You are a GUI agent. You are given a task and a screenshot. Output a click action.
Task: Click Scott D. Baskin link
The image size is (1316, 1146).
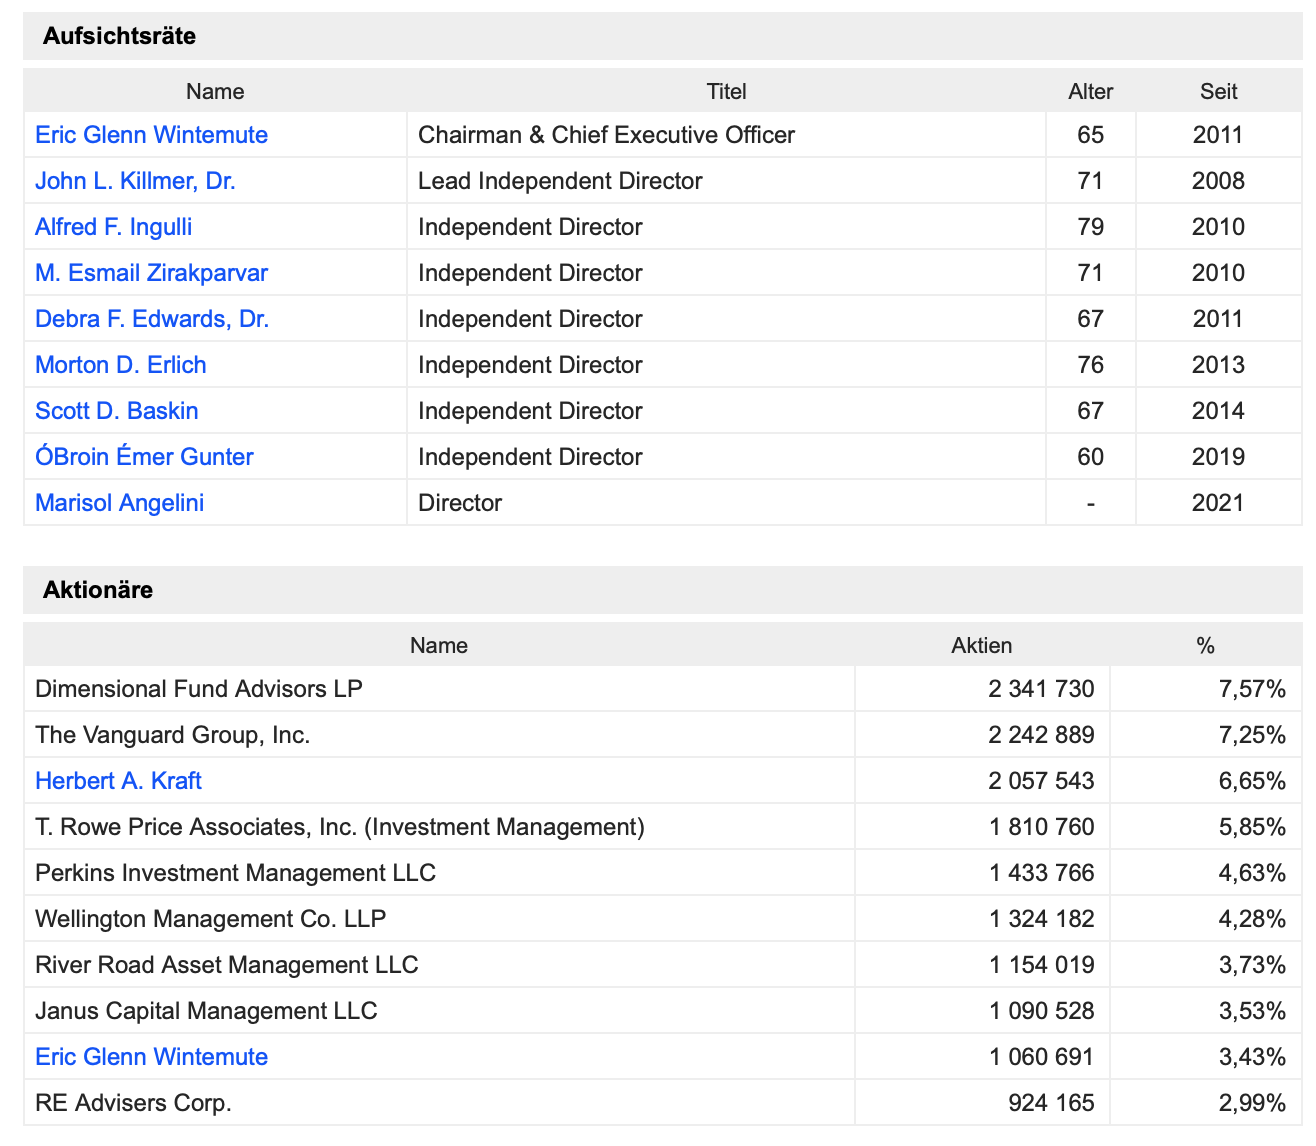tap(116, 411)
